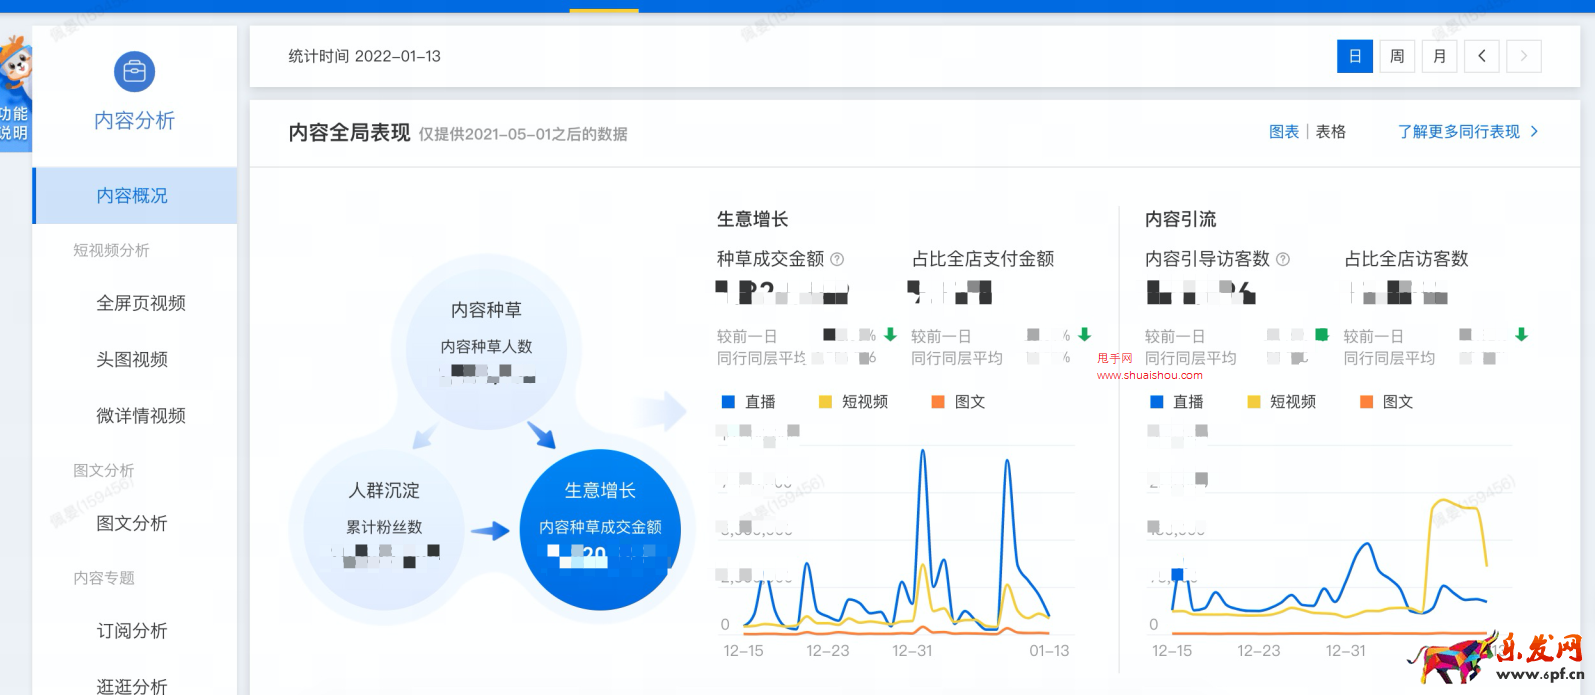Click the 内容全局表现 heading
Screen dimensions: 1595x695
coord(349,133)
